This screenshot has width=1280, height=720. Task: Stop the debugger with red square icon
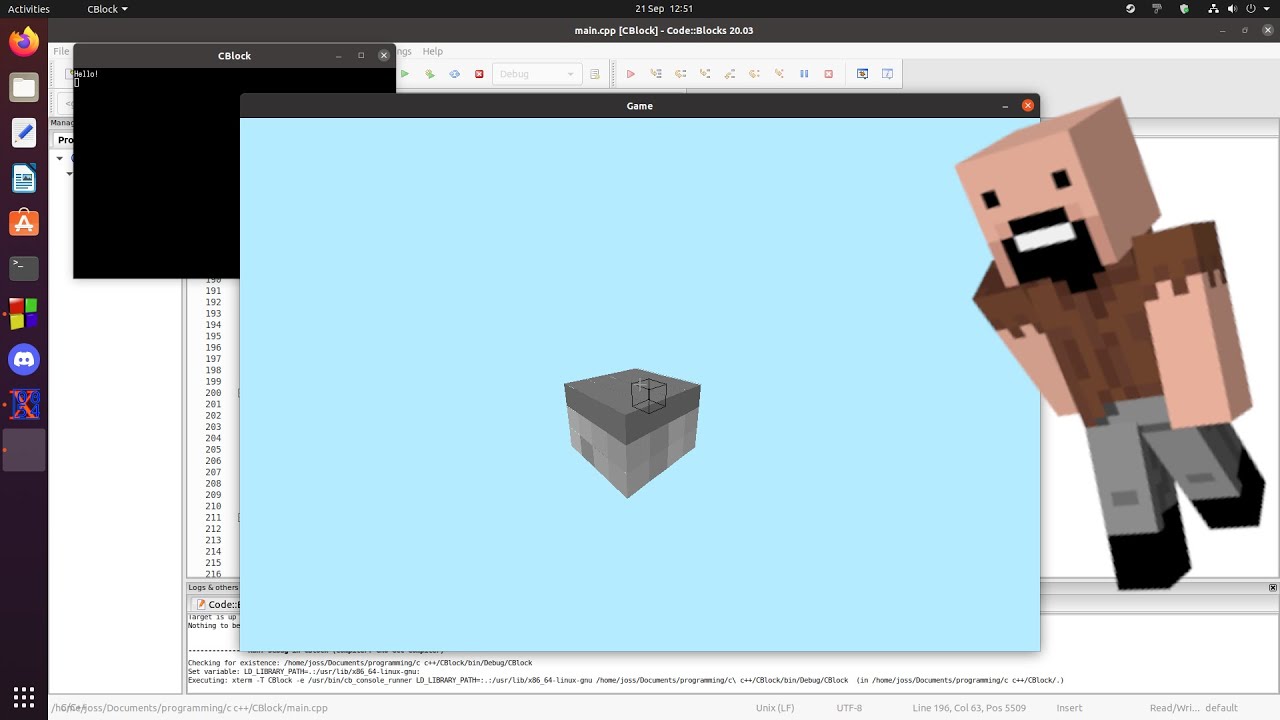(x=828, y=74)
